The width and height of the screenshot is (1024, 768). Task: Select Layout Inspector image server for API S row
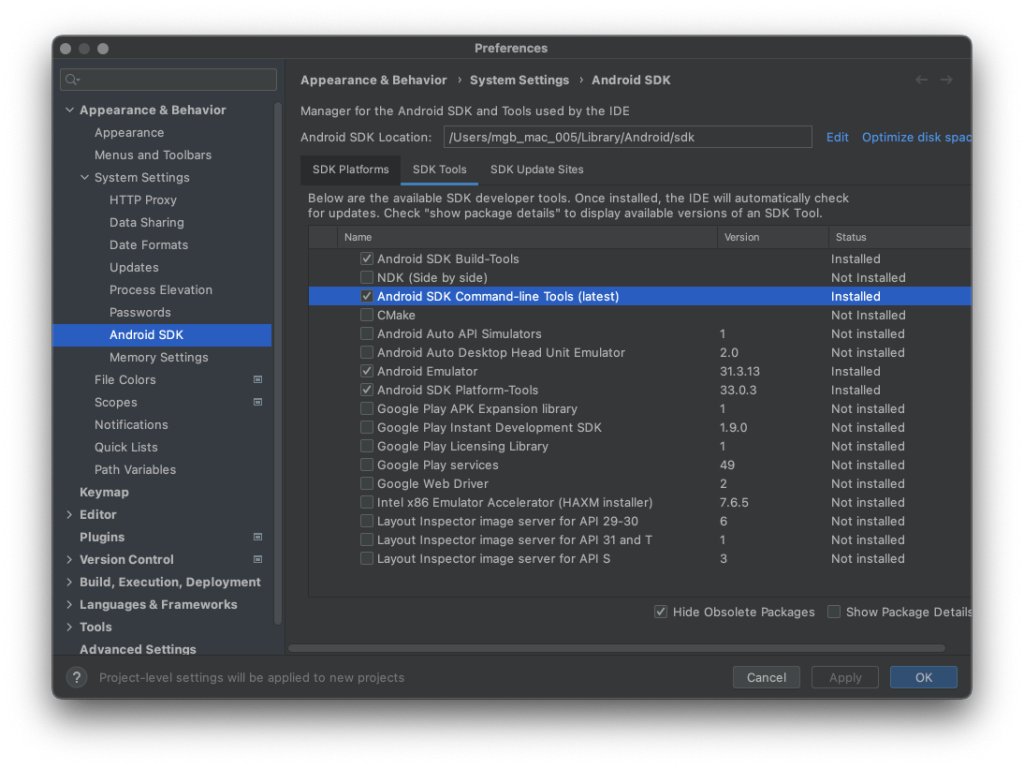pyautogui.click(x=640, y=559)
